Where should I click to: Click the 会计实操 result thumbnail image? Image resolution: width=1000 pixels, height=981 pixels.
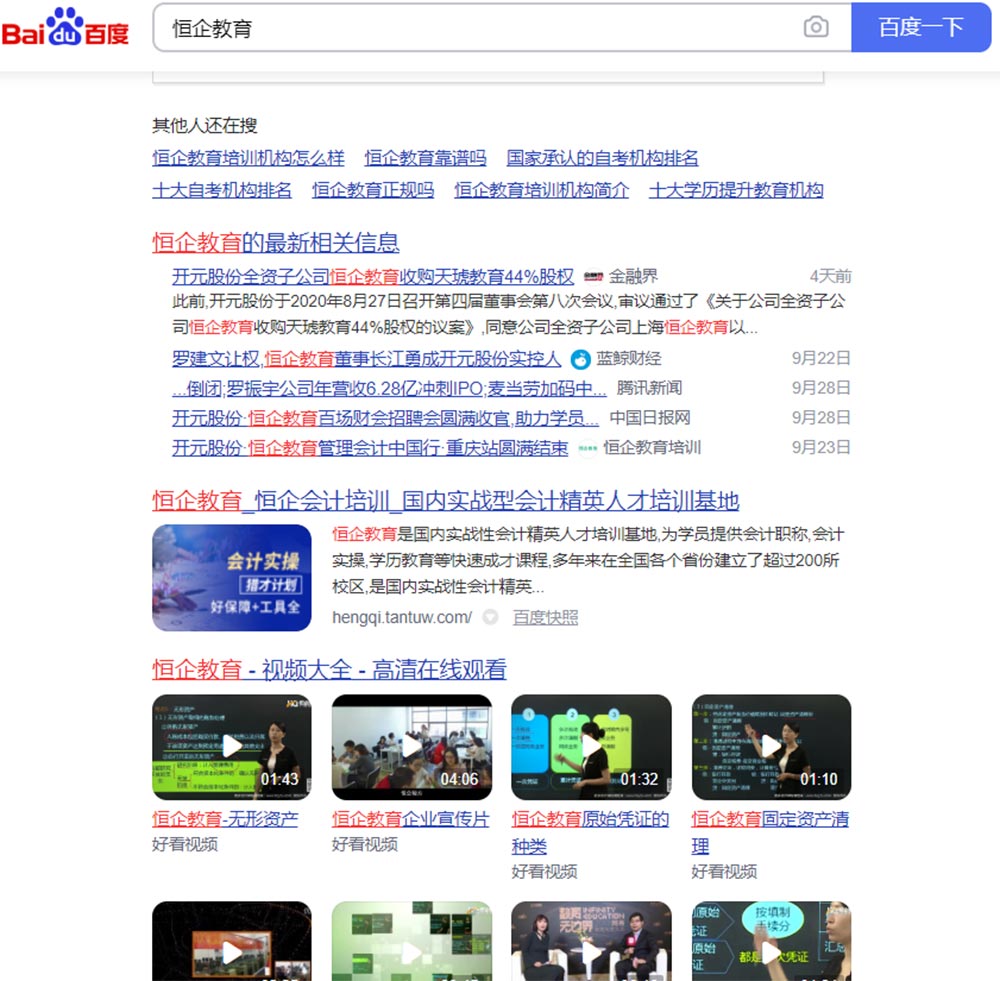click(231, 578)
